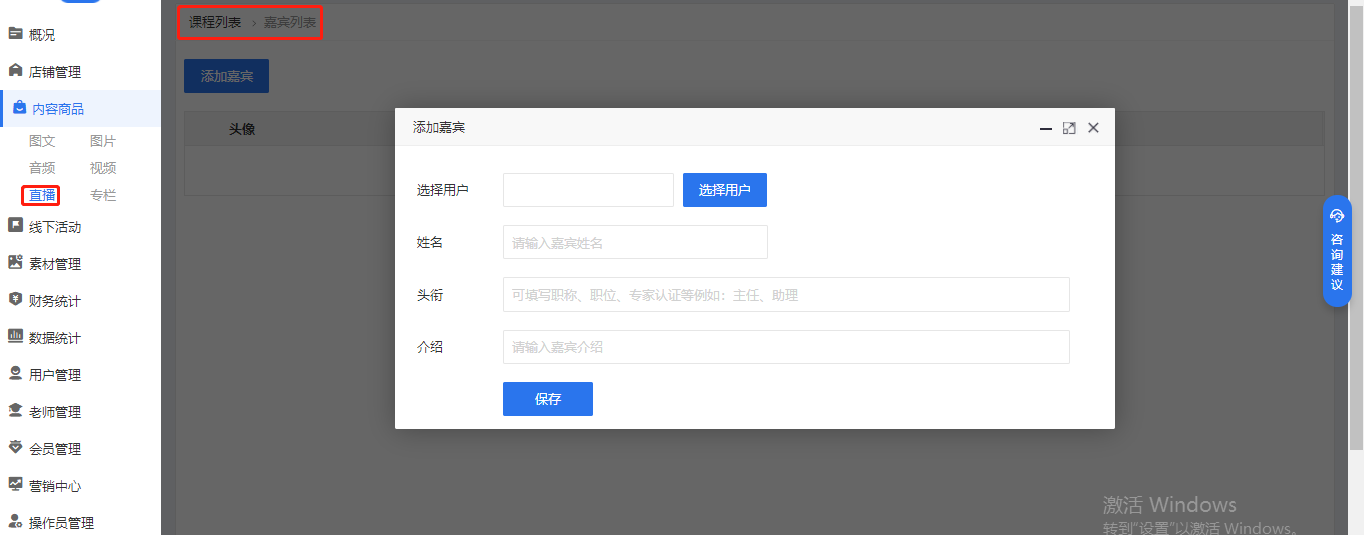
Task: Click the 选择用户 text field
Action: click(x=588, y=190)
